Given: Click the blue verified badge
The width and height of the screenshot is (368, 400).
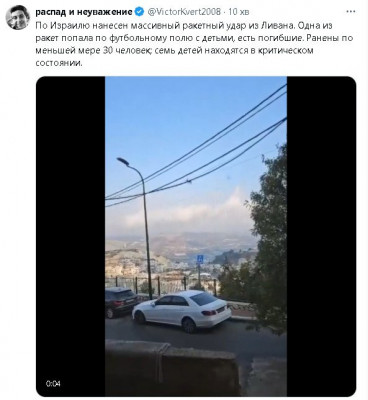Looking at the screenshot, I should click(x=139, y=12).
